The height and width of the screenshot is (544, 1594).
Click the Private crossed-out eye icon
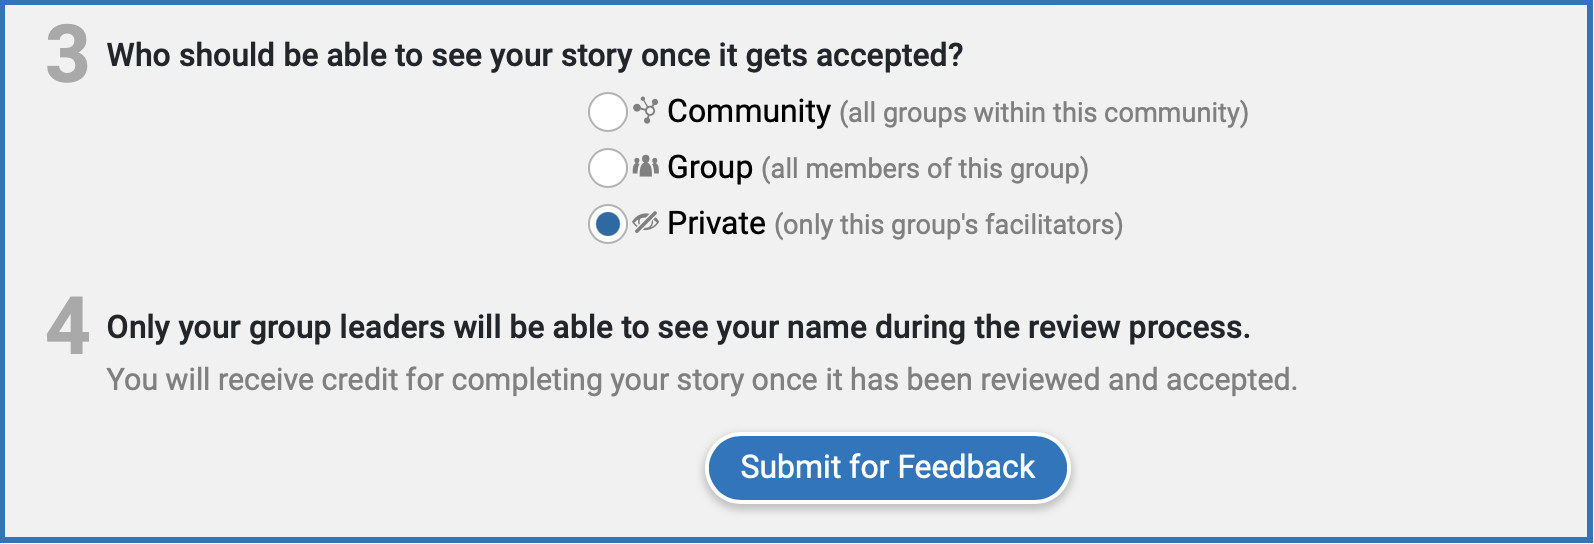click(x=646, y=223)
